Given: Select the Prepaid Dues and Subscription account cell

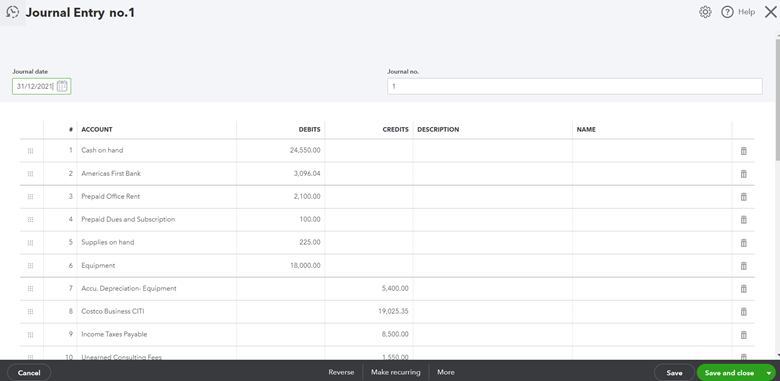Looking at the screenshot, I should click(157, 219).
